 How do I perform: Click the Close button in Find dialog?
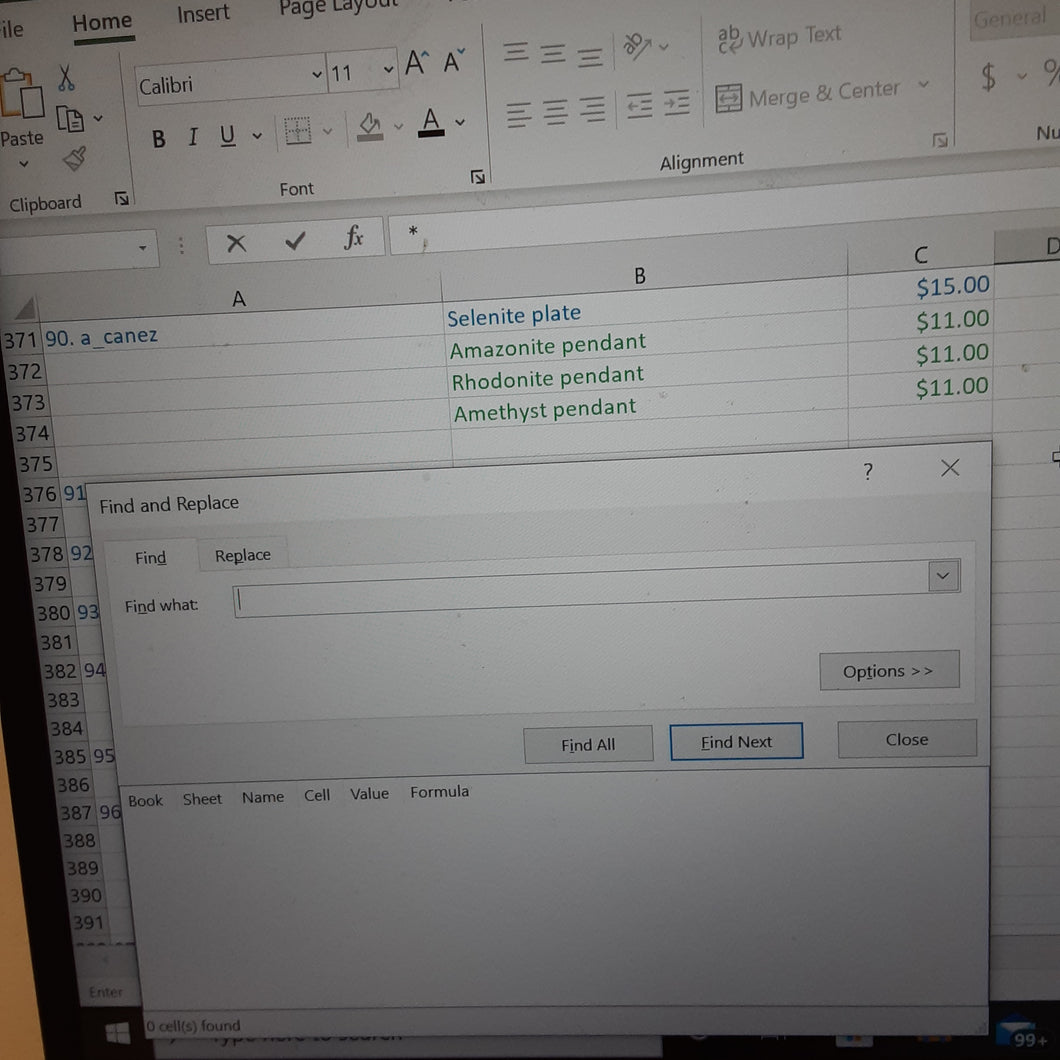(x=907, y=740)
